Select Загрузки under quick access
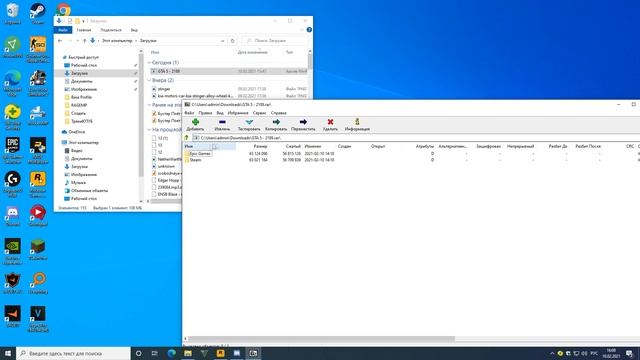The image size is (640, 360). click(79, 73)
